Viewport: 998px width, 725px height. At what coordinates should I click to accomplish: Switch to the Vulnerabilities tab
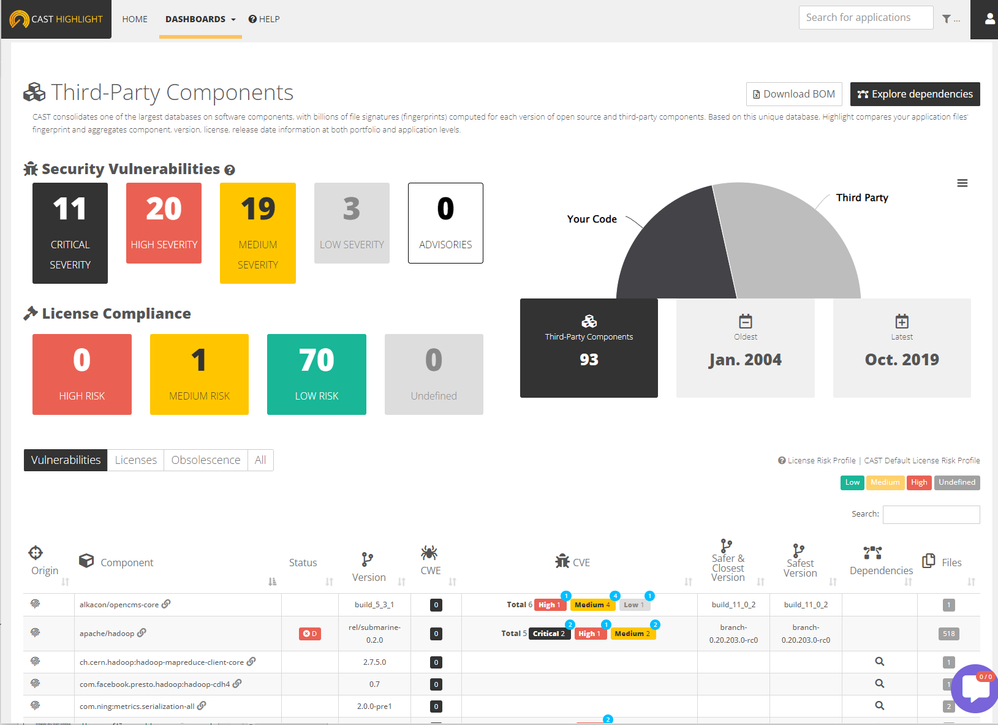click(x=66, y=460)
